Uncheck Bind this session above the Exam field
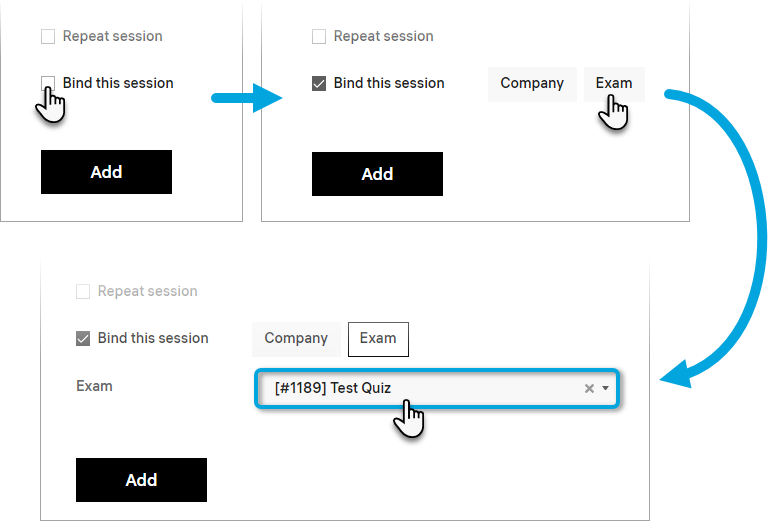The height and width of the screenshot is (521, 769). tap(83, 338)
